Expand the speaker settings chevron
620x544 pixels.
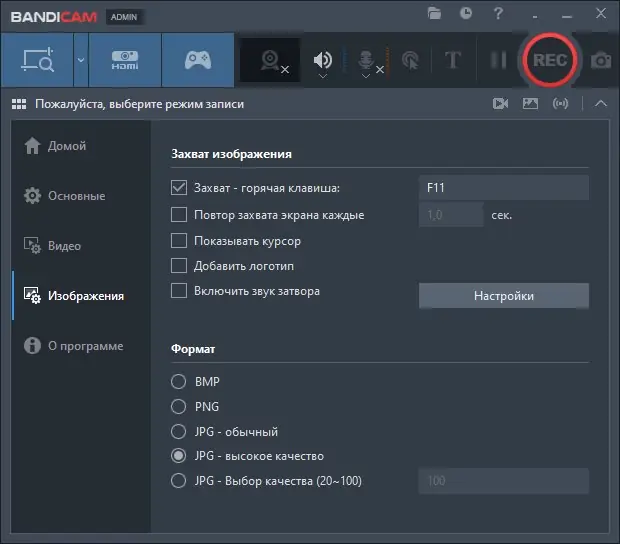tap(323, 76)
